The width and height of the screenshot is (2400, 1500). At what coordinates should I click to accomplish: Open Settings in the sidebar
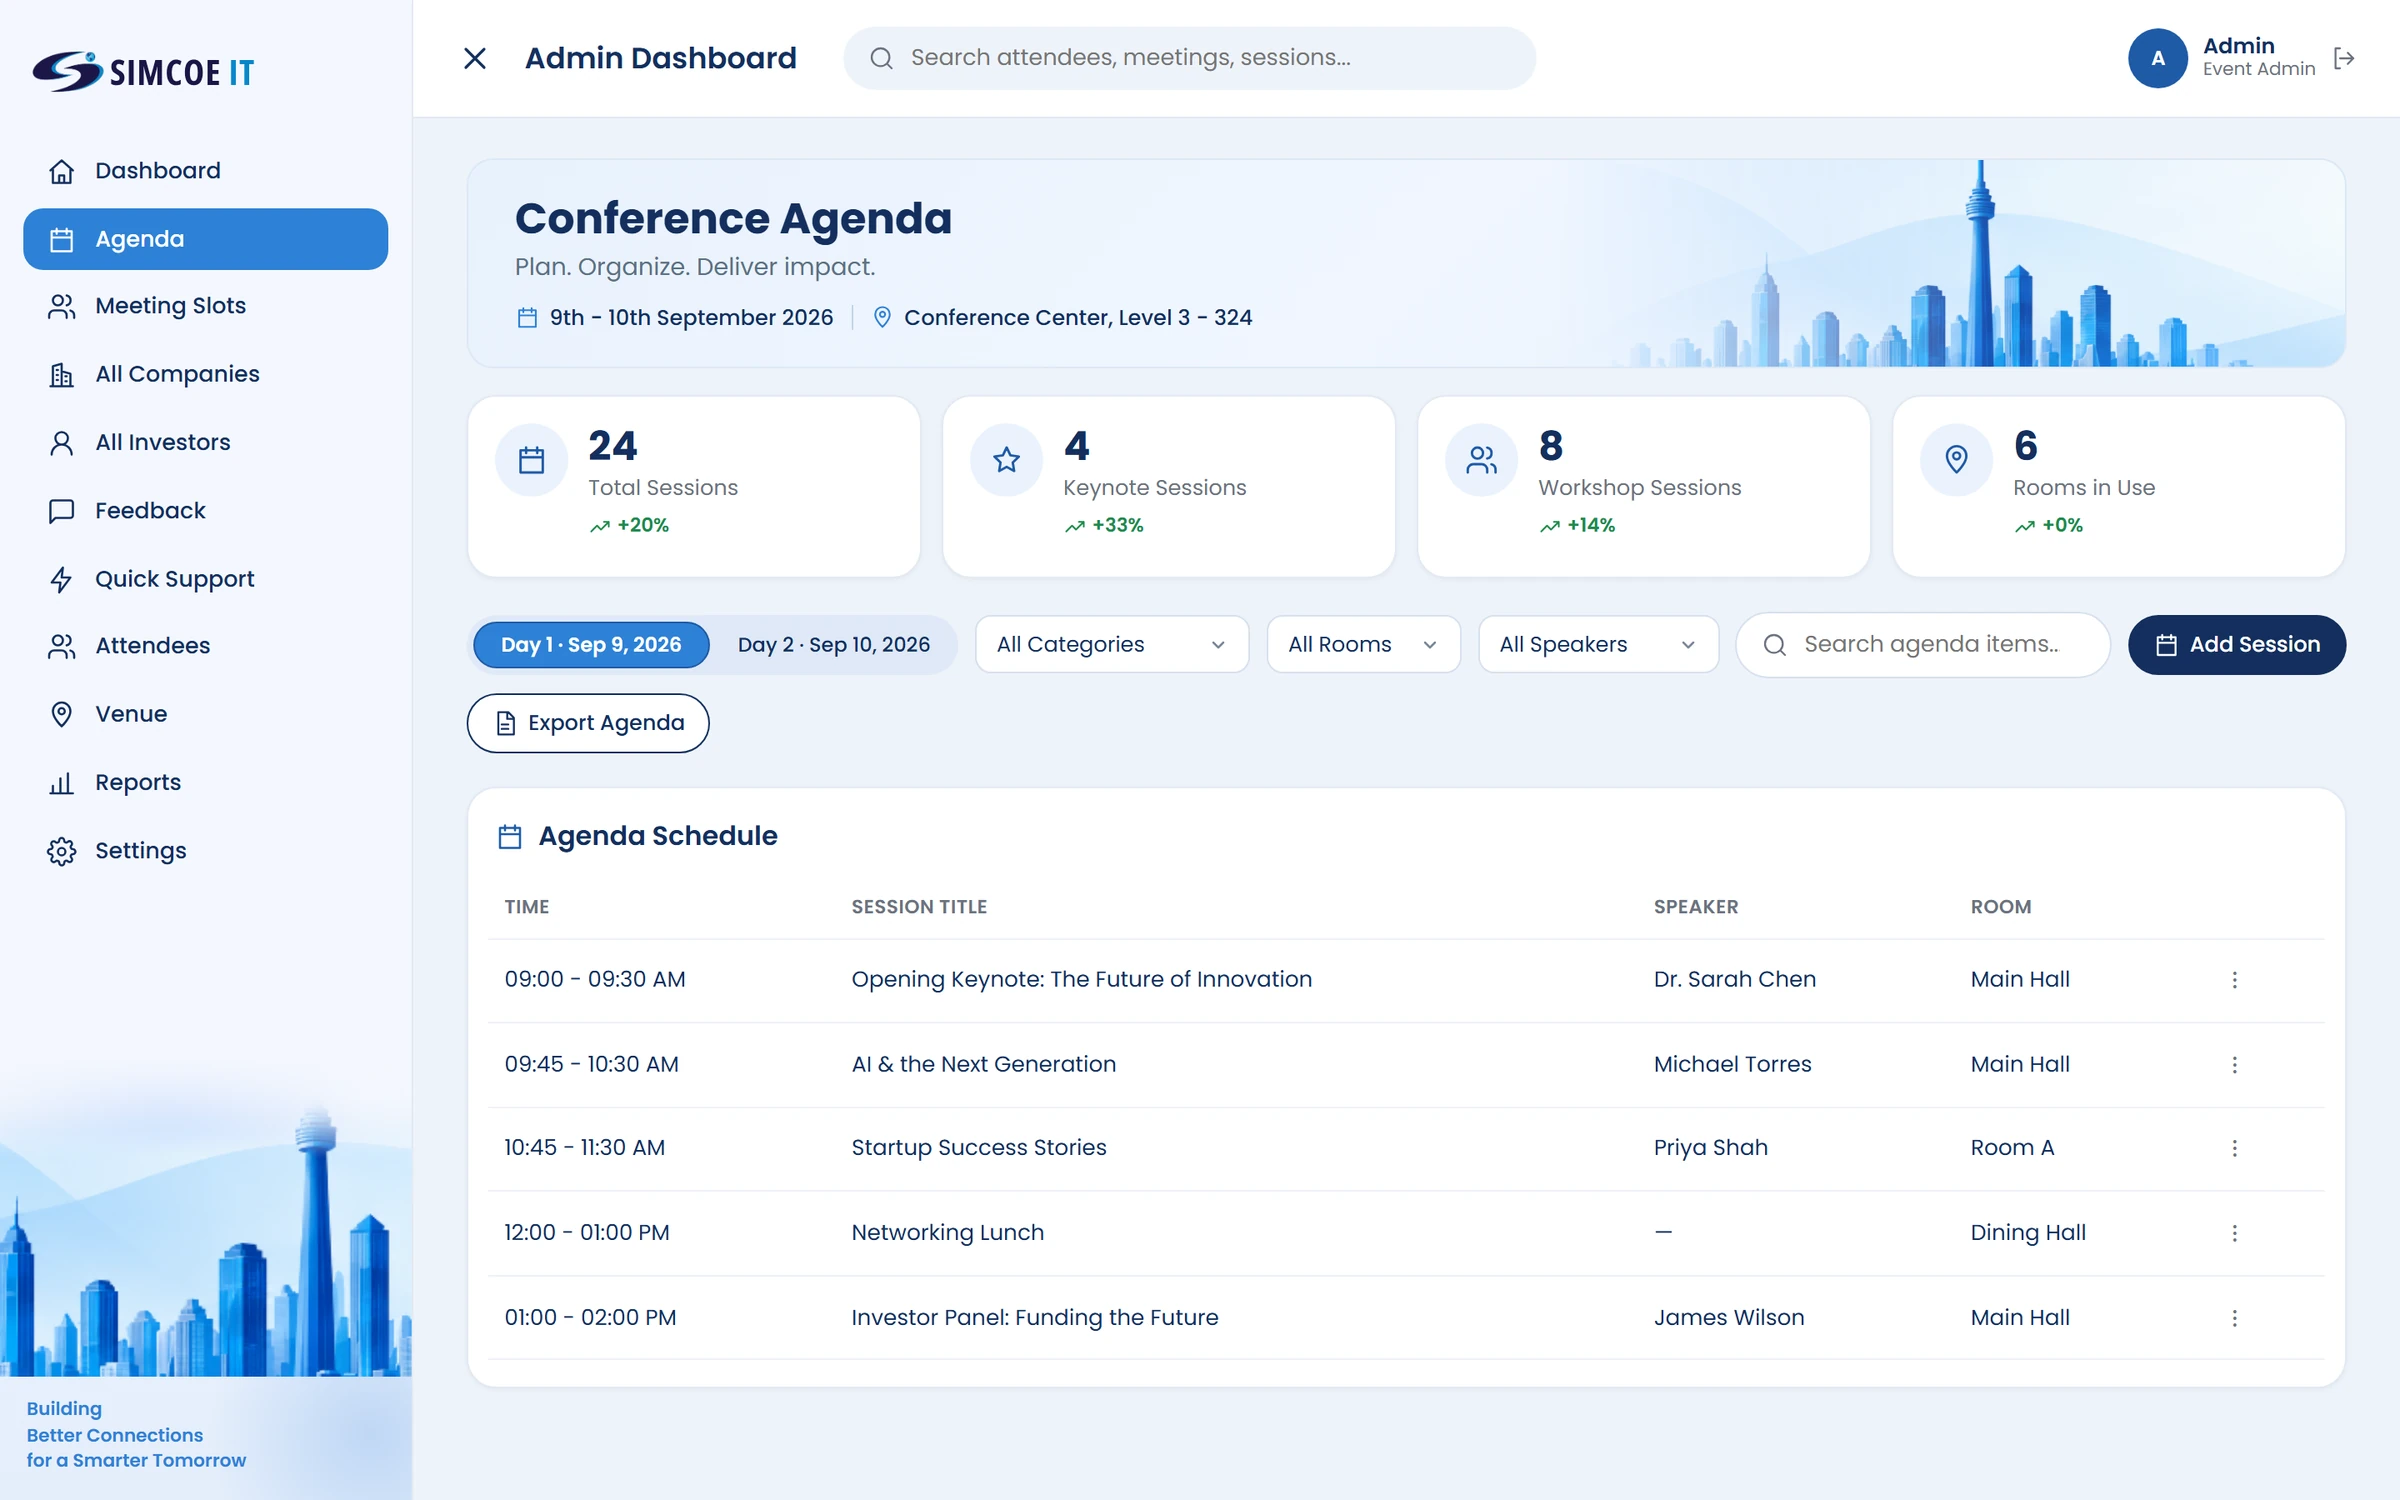205,851
